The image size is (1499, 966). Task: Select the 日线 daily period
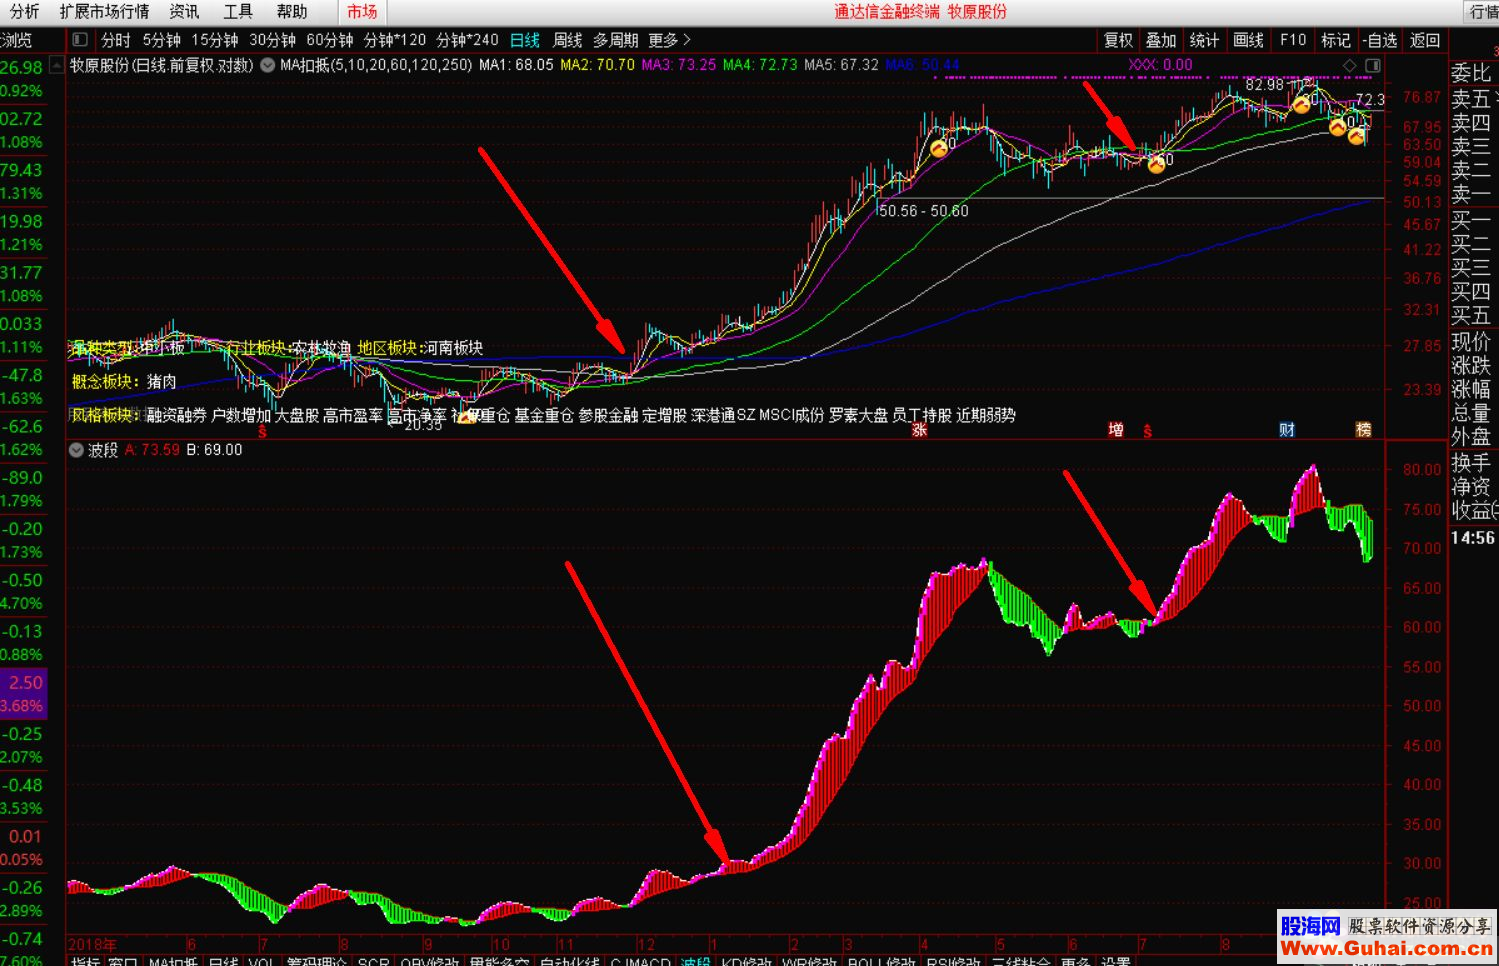(x=524, y=40)
